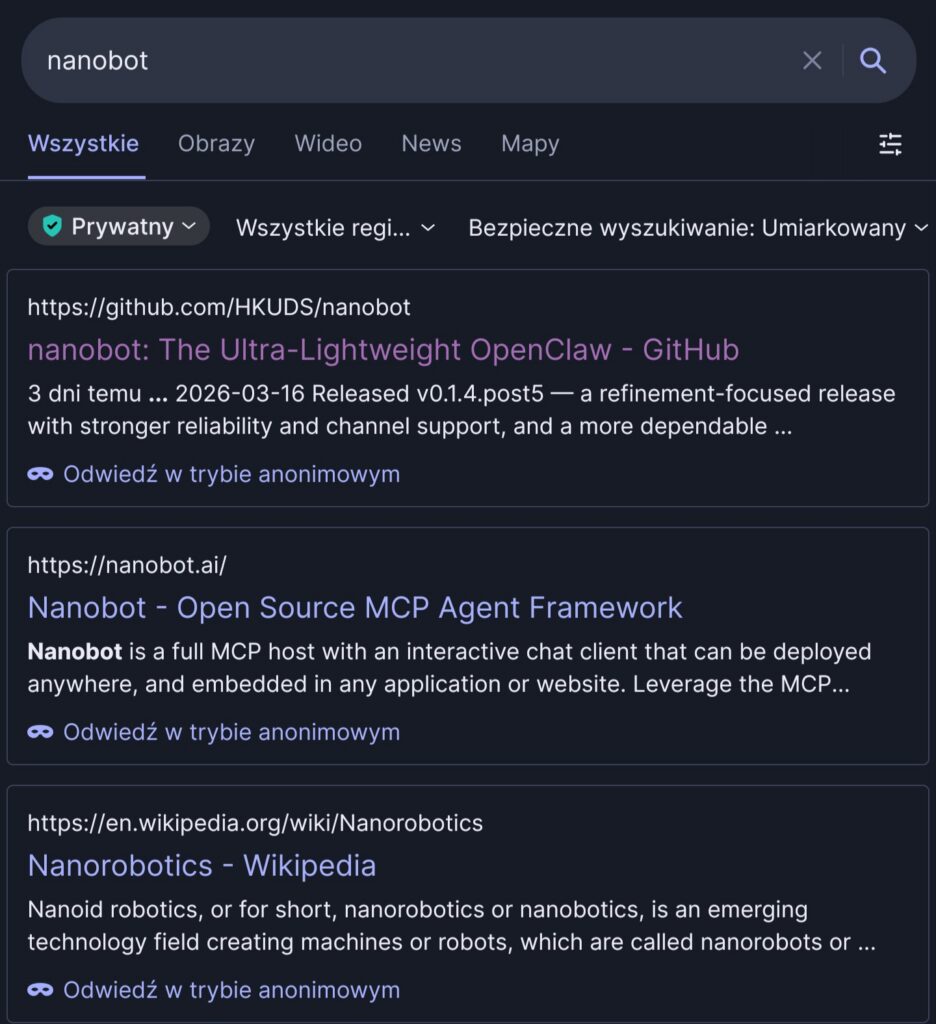Viewport: 936px width, 1024px height.
Task: Open the News tab
Action: click(431, 143)
